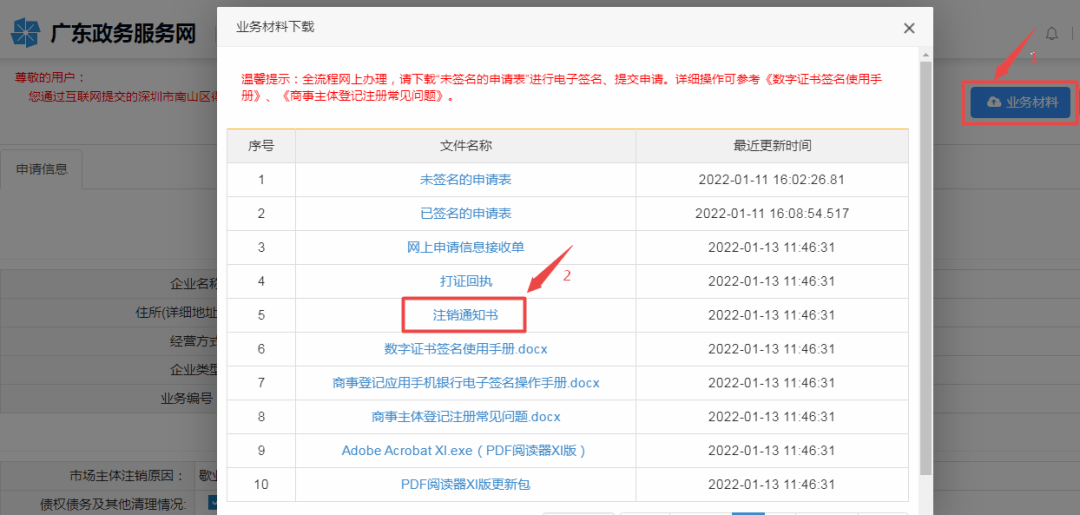Image resolution: width=1080 pixels, height=515 pixels.
Task: Download PDF阅读器XI版更新包
Action: [x=466, y=484]
